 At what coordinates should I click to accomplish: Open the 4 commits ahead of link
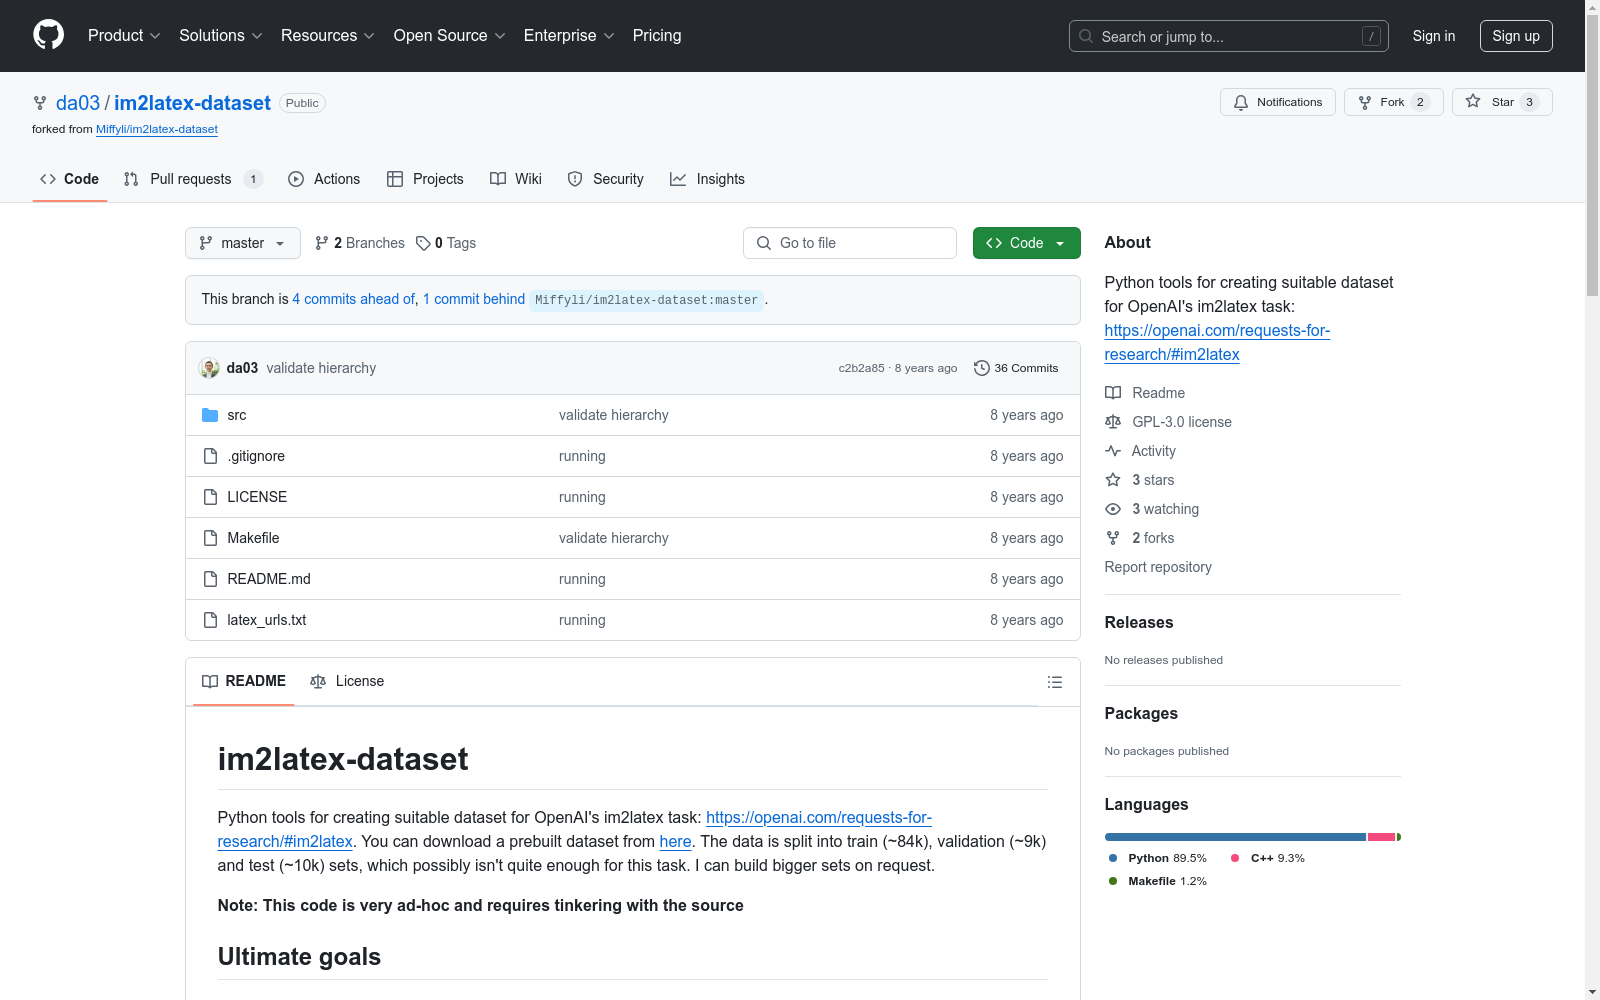[x=354, y=299]
